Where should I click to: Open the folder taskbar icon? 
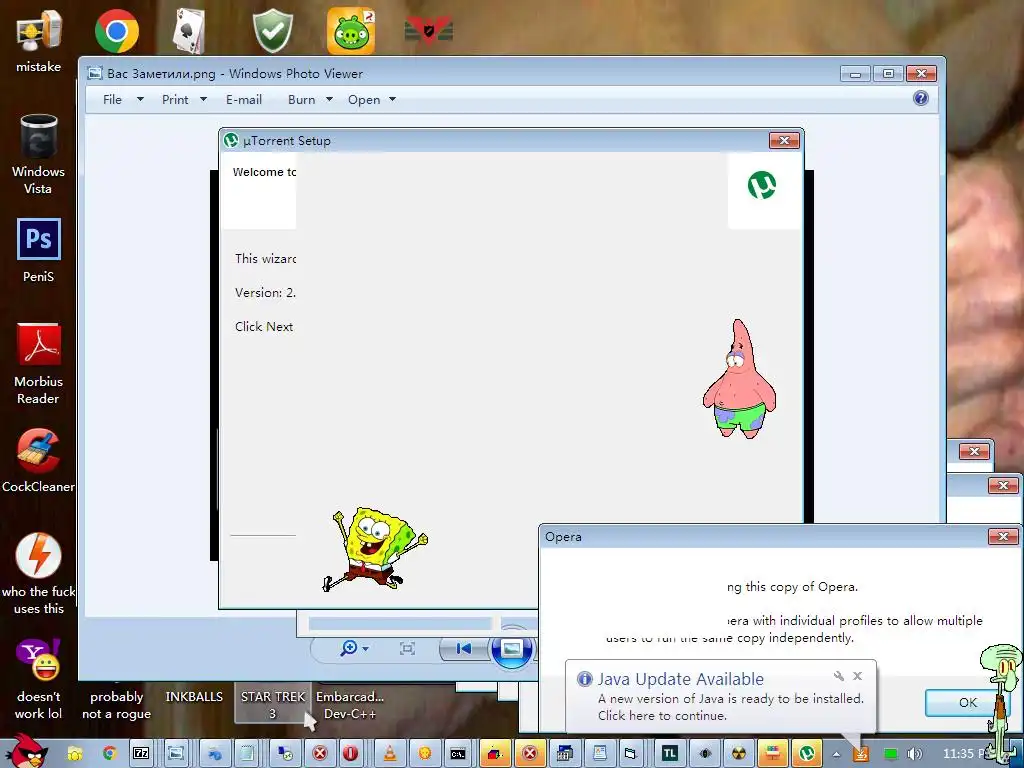[x=75, y=753]
